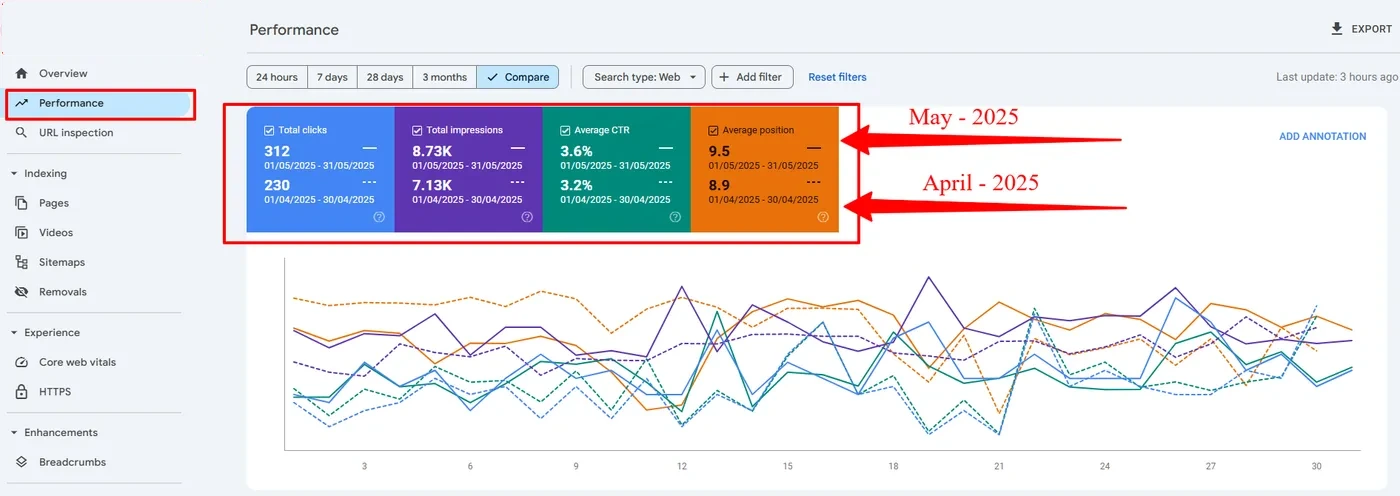This screenshot has height=496, width=1400.
Task: Collapse the Enhancements section
Action: tap(14, 432)
